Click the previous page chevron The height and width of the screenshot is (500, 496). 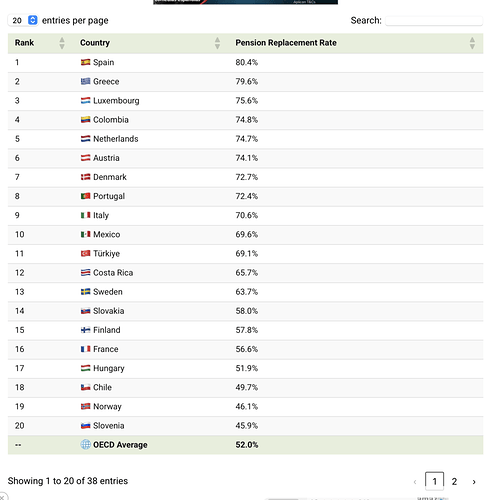pos(415,482)
